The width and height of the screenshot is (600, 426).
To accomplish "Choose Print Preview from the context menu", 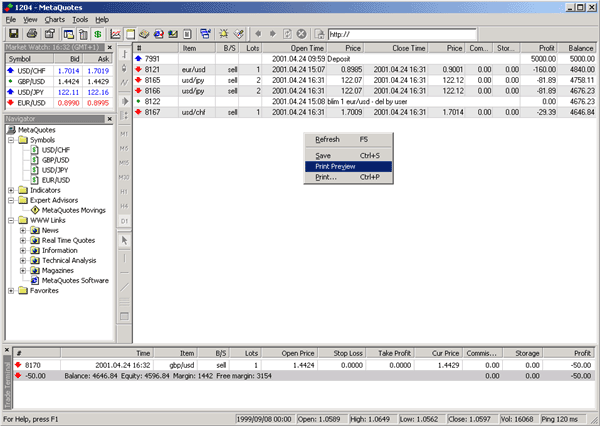I will tap(348, 166).
